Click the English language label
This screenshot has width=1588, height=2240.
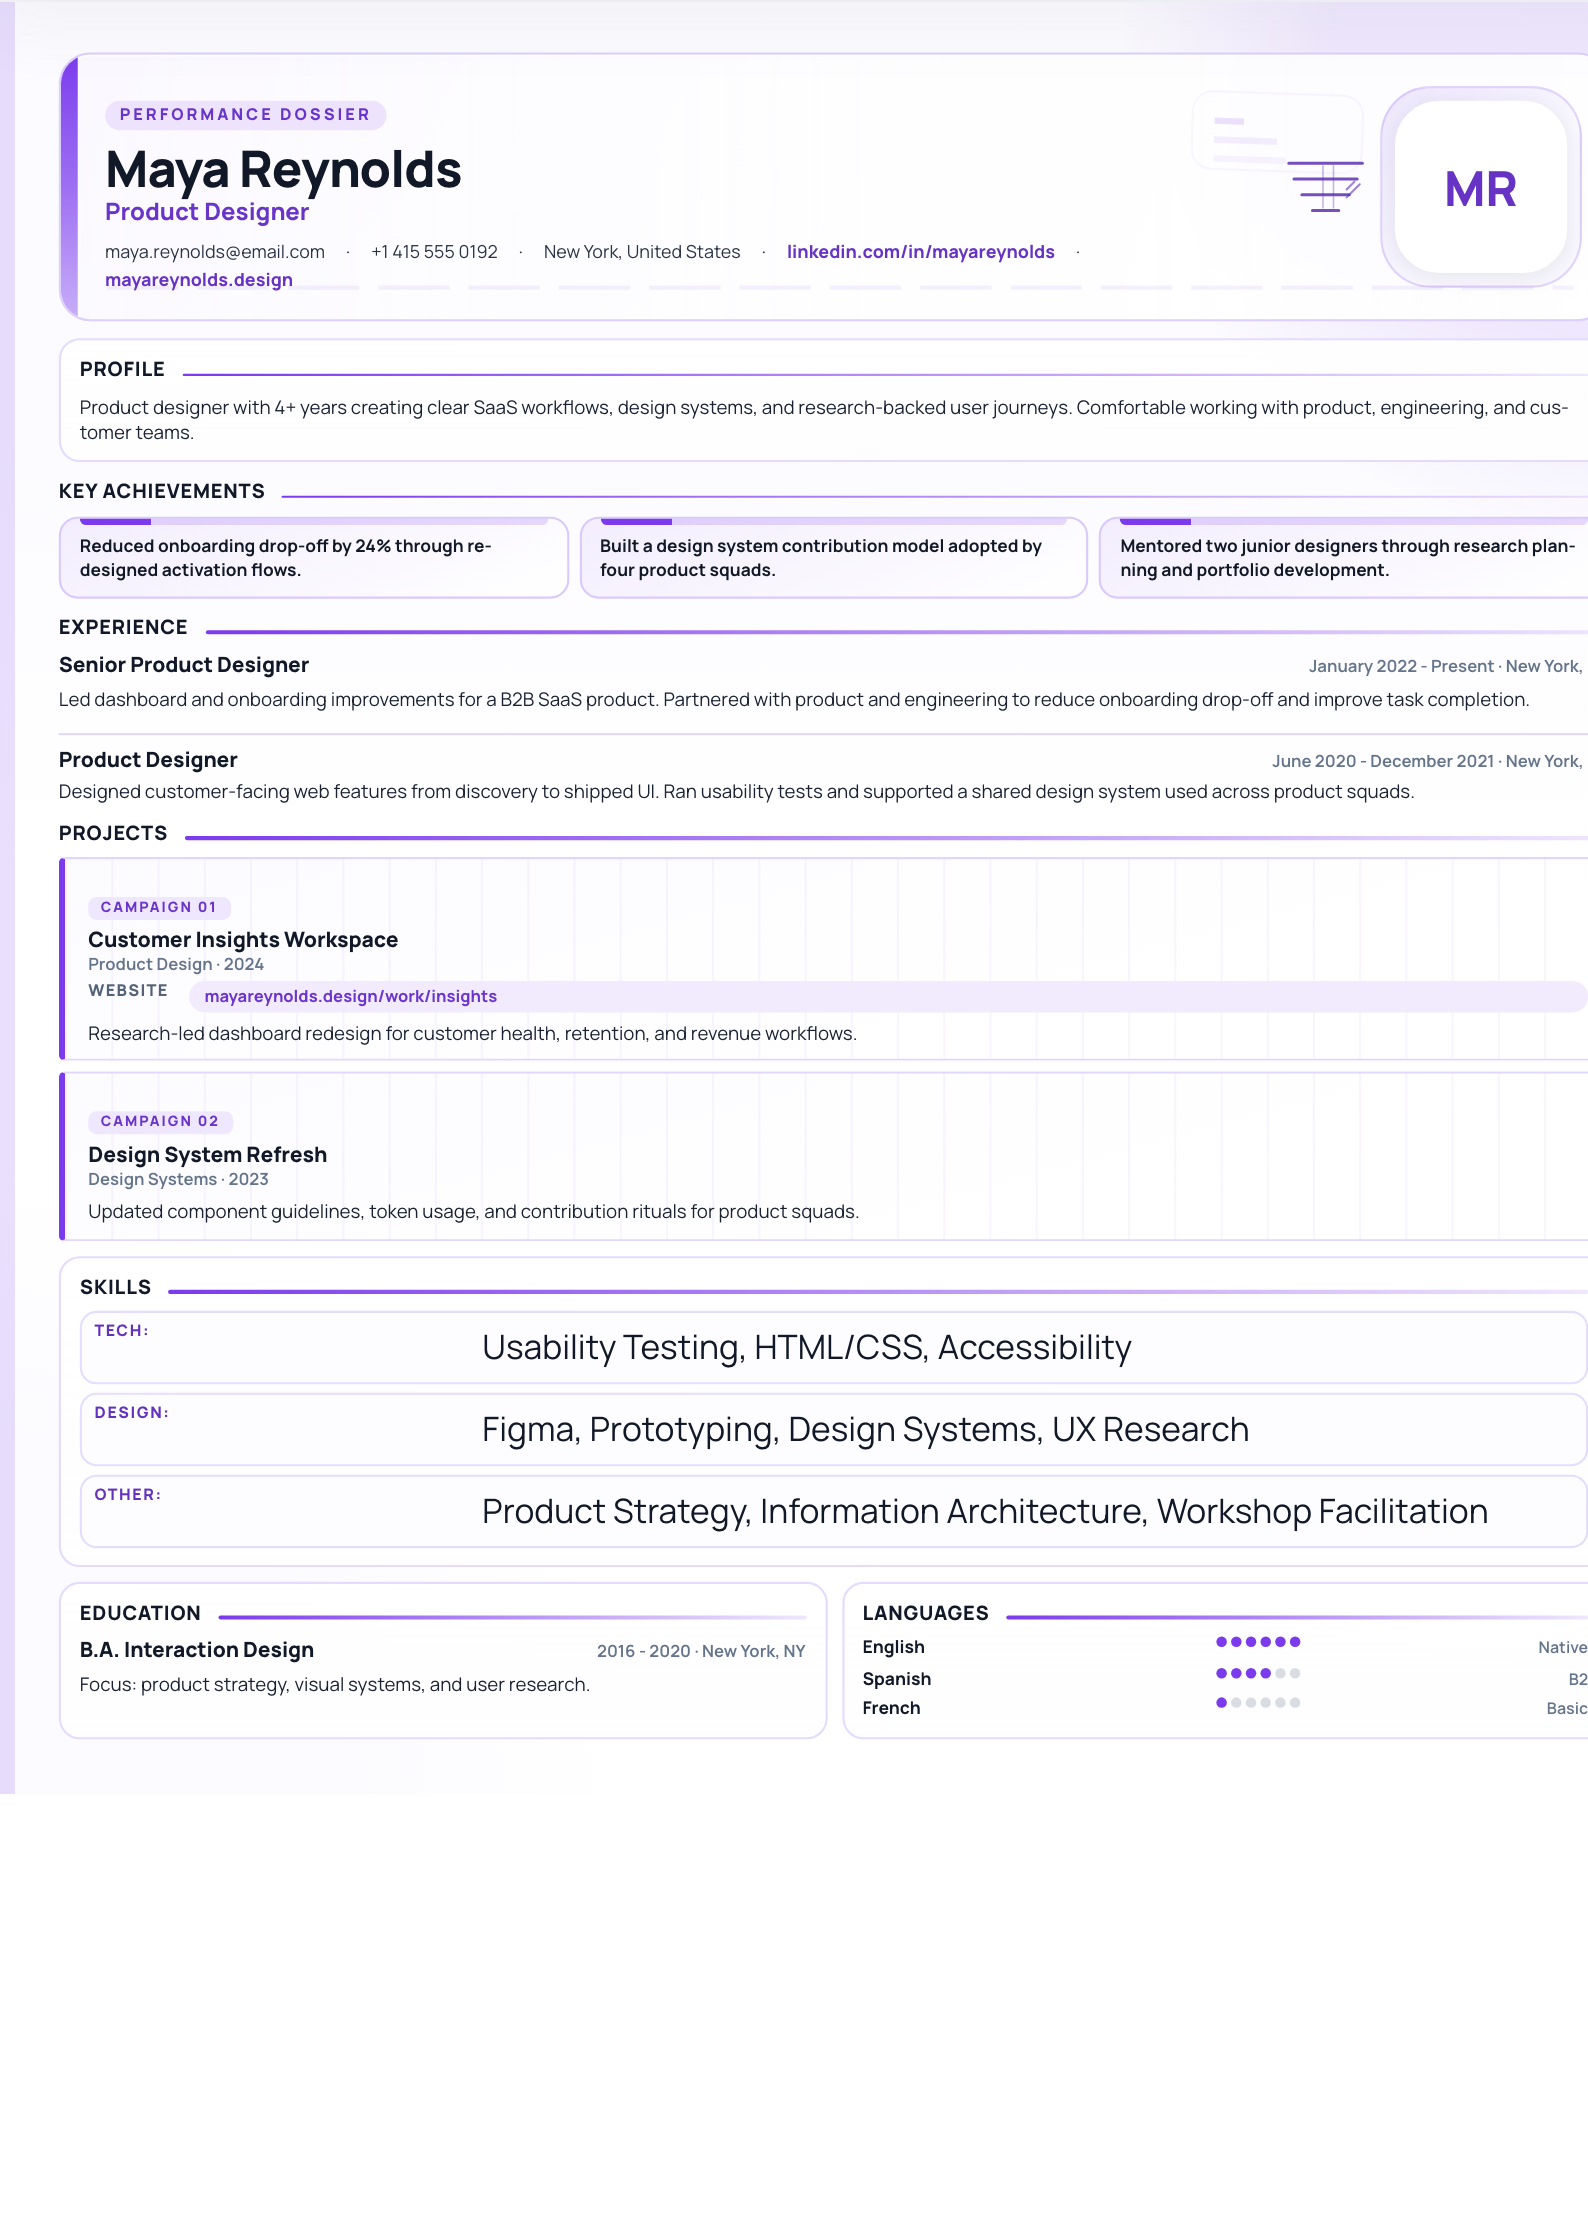(x=893, y=1647)
